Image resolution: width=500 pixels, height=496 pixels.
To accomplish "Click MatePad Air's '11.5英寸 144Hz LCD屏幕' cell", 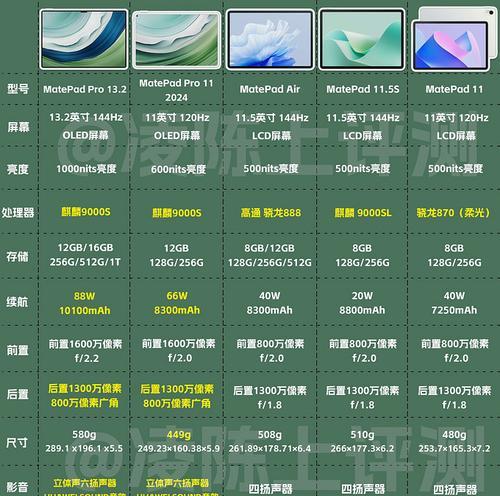I will (271, 127).
